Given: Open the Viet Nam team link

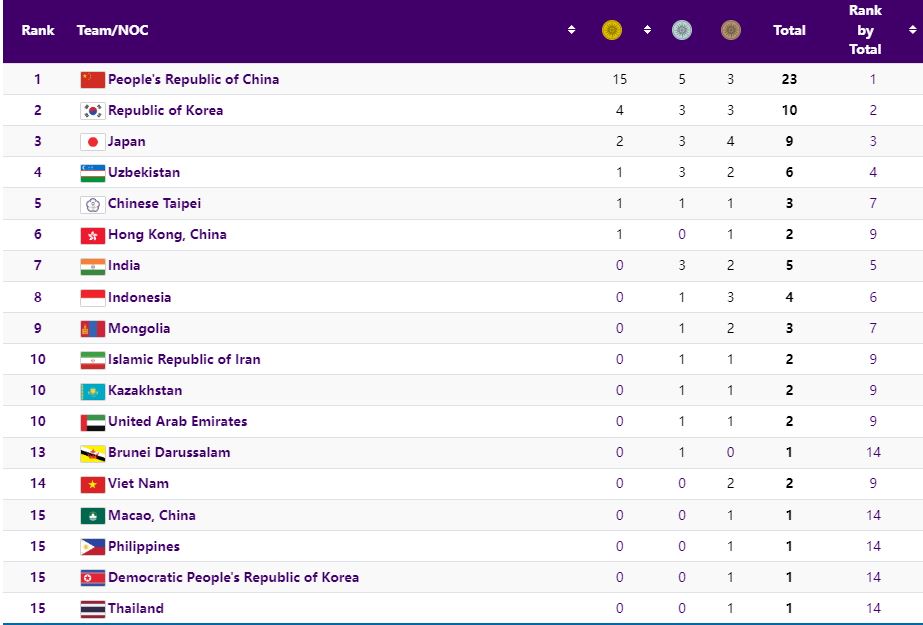Looking at the screenshot, I should tap(138, 484).
